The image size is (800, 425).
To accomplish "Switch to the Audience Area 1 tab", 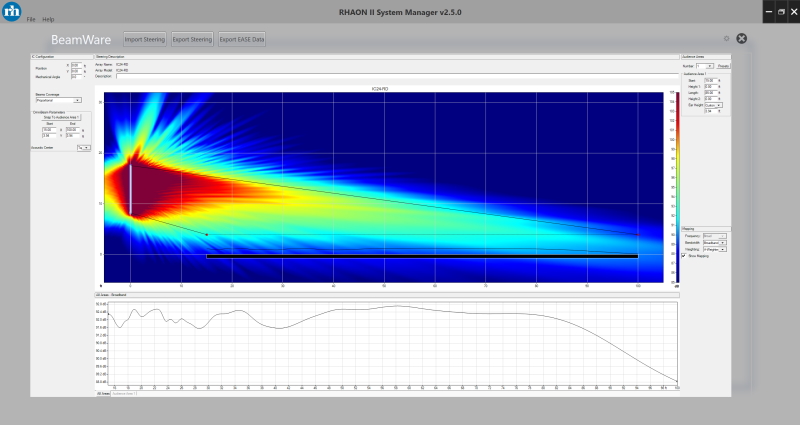I will pyautogui.click(x=125, y=393).
